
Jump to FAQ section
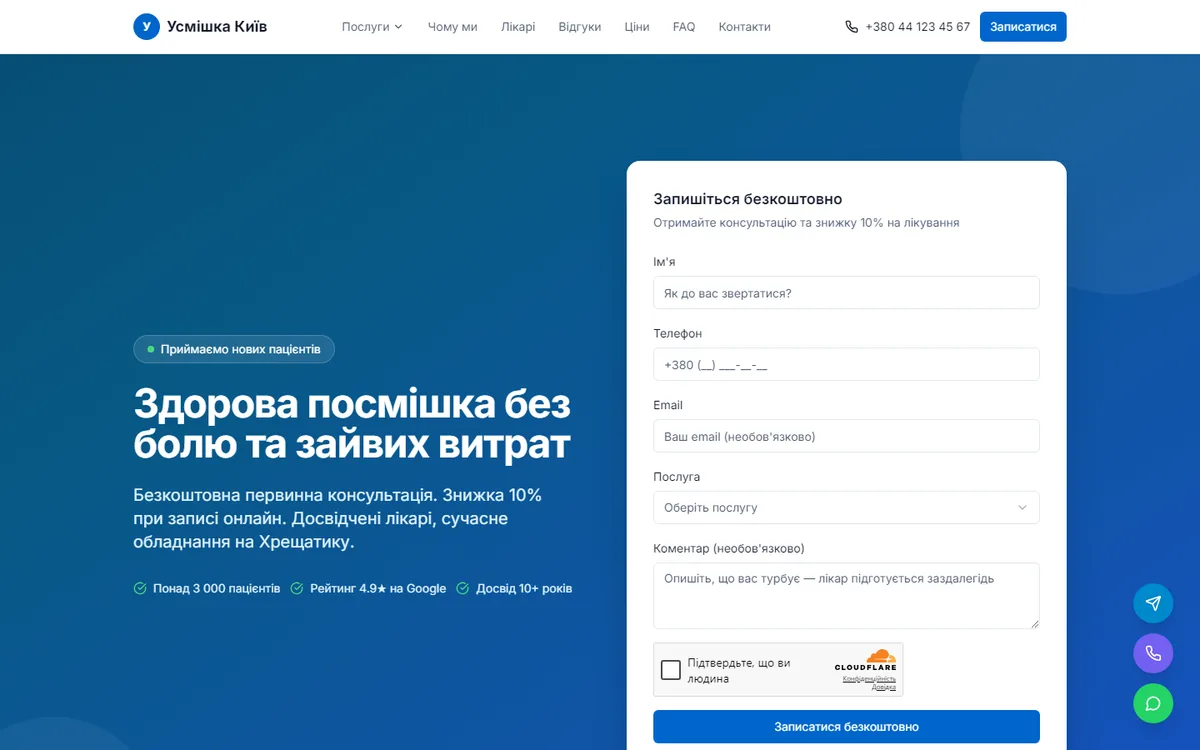(684, 27)
